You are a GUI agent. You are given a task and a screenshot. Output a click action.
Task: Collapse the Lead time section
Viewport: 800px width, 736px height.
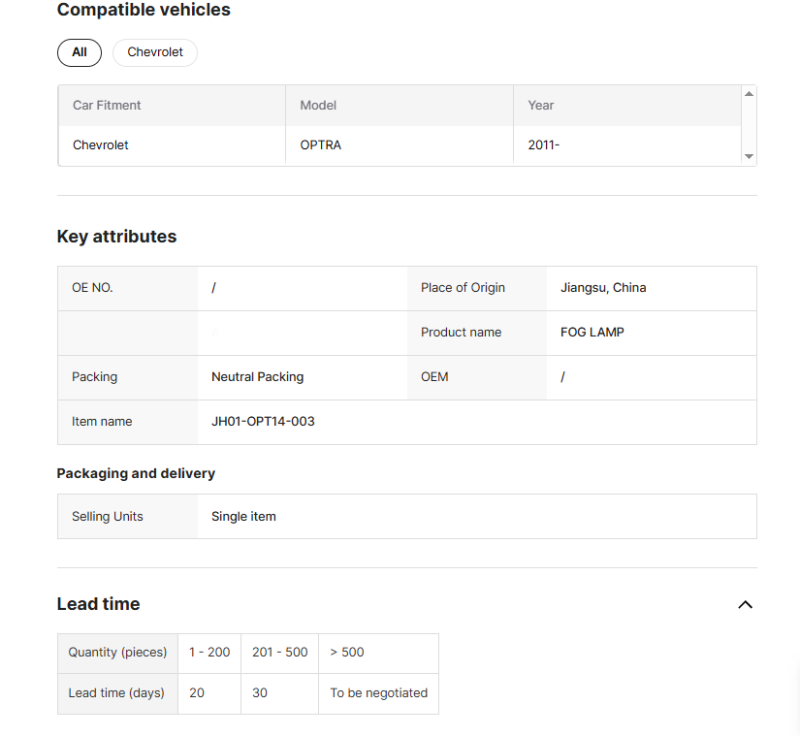744,605
